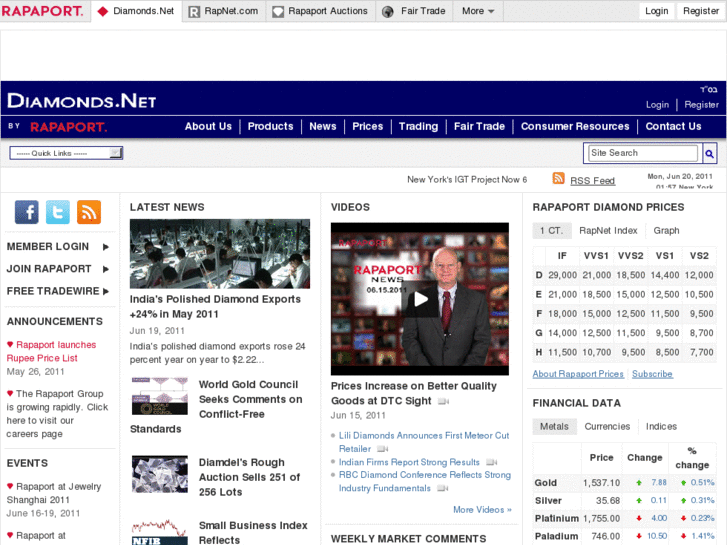
Task: Expand the More menu in top bar
Action: pos(478,11)
